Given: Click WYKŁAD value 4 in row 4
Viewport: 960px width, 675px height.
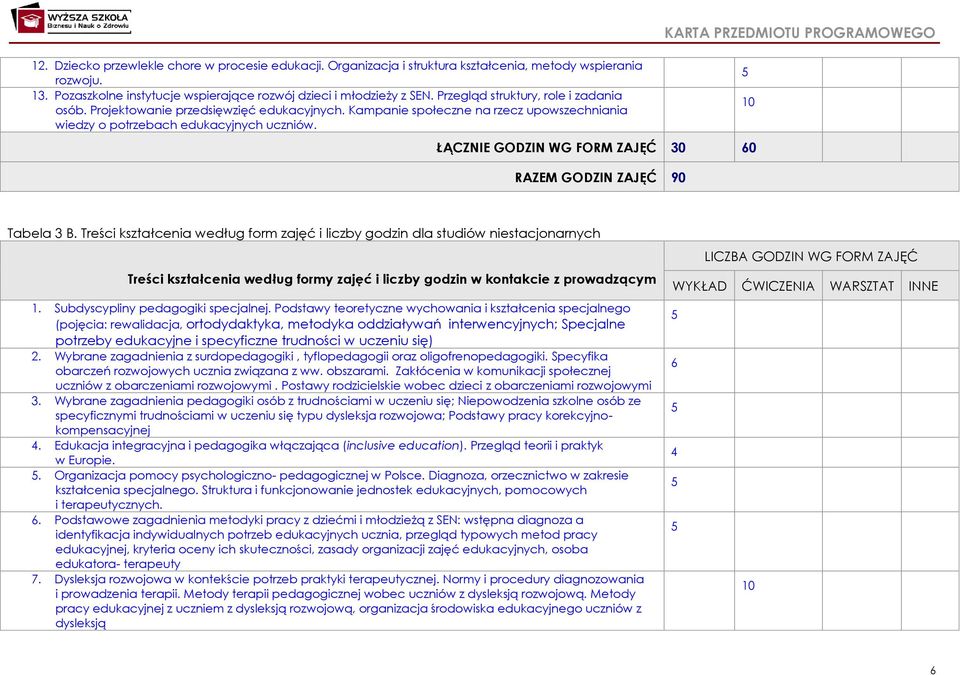Looking at the screenshot, I should click(x=674, y=452).
